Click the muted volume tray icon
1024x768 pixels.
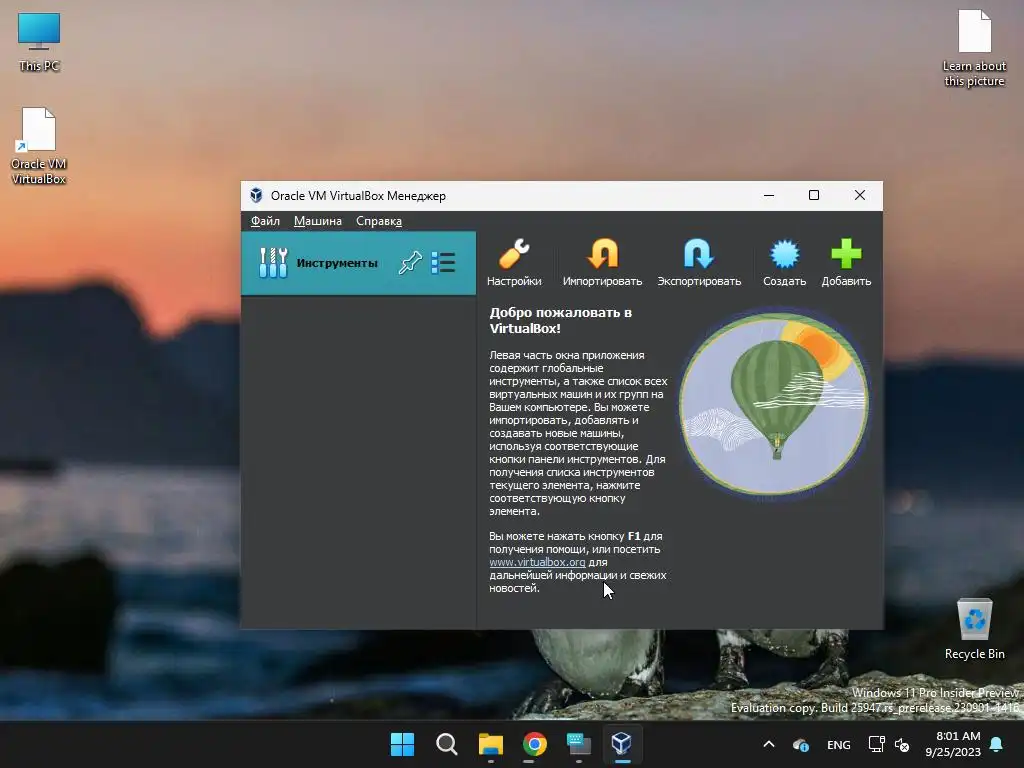coord(902,744)
